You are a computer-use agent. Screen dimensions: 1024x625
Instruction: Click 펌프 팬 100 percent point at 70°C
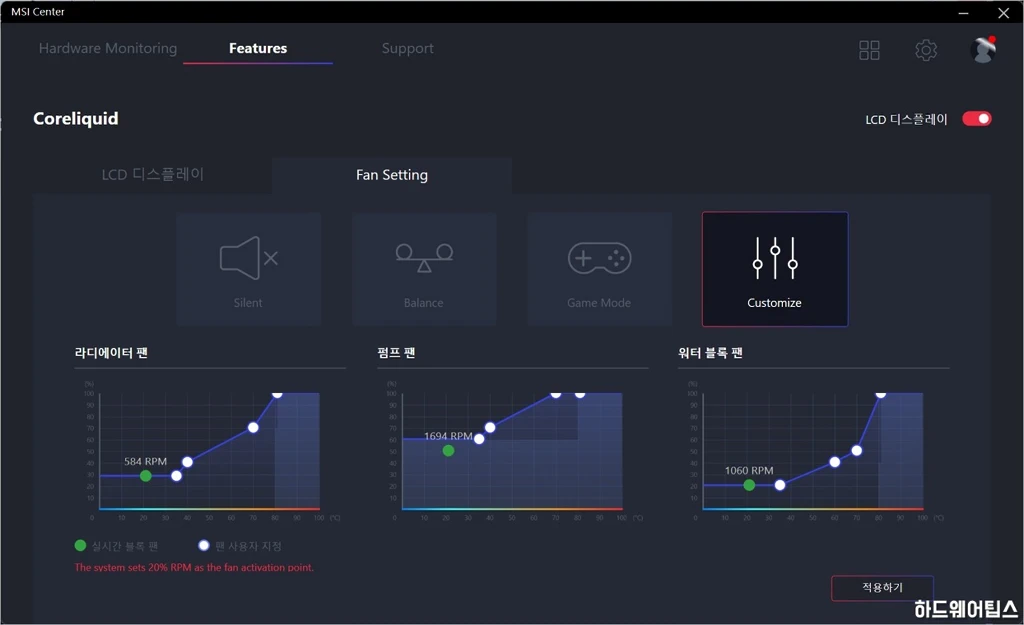coord(556,393)
